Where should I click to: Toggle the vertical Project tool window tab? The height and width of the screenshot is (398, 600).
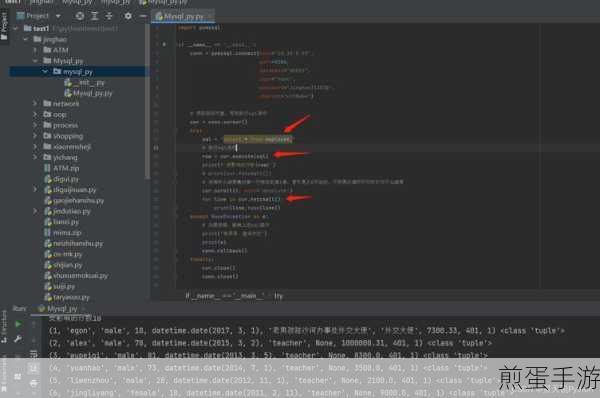tap(4, 26)
